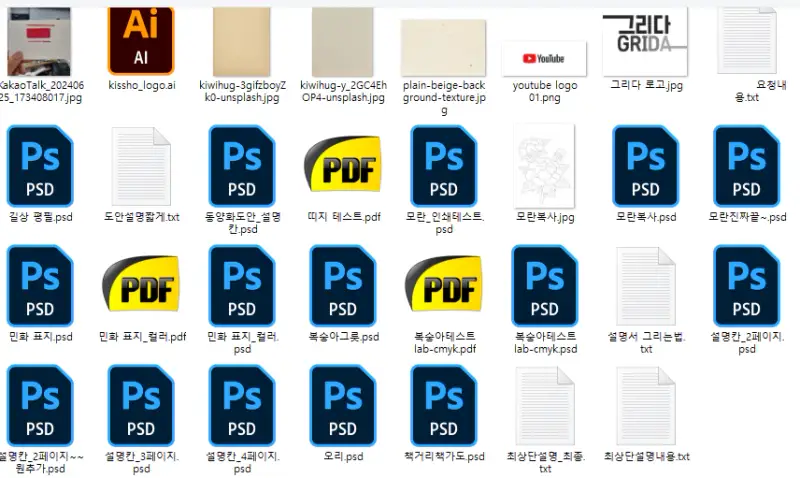Click the 모란복사.jpg flower drawing thumbnail
This screenshot has width=800, height=478.
pyautogui.click(x=545, y=166)
